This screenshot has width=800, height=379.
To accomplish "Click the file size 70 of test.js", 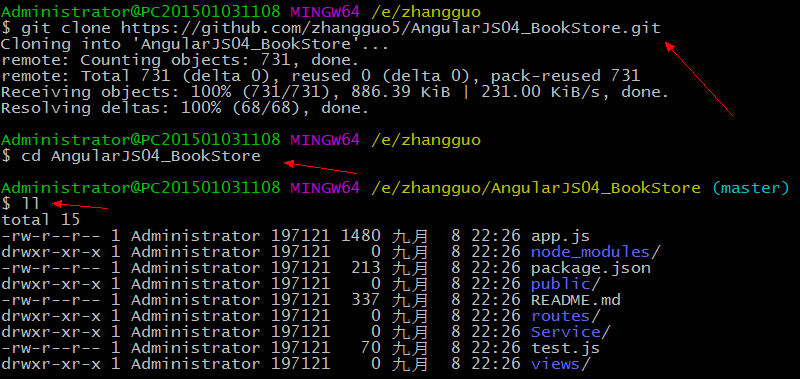I will [371, 348].
